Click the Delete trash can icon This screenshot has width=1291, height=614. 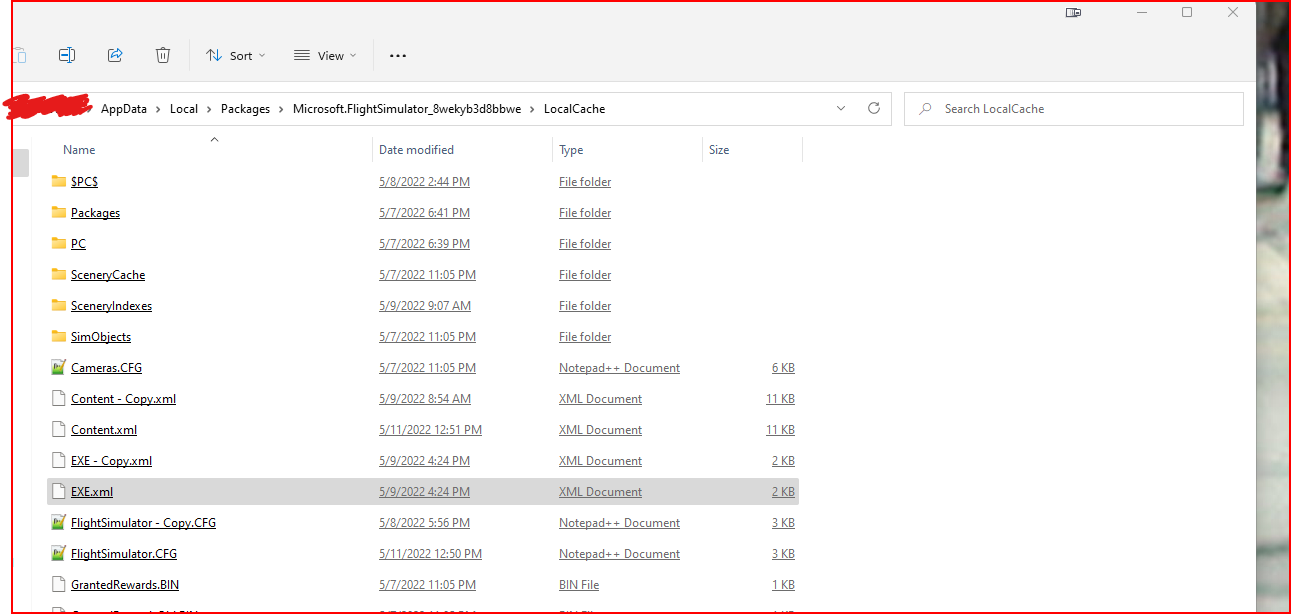163,56
